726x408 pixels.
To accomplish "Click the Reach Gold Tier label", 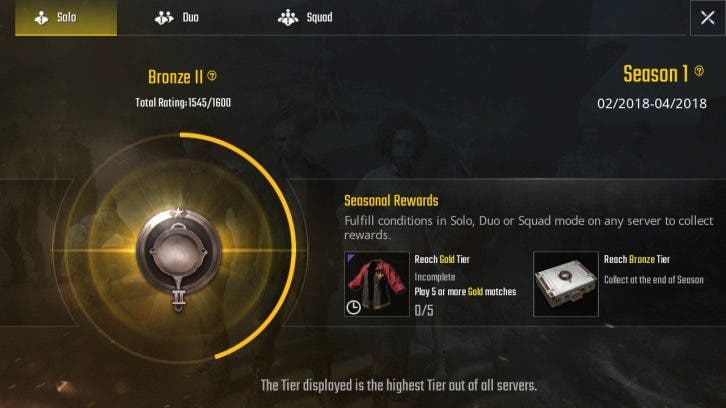I will 442,259.
